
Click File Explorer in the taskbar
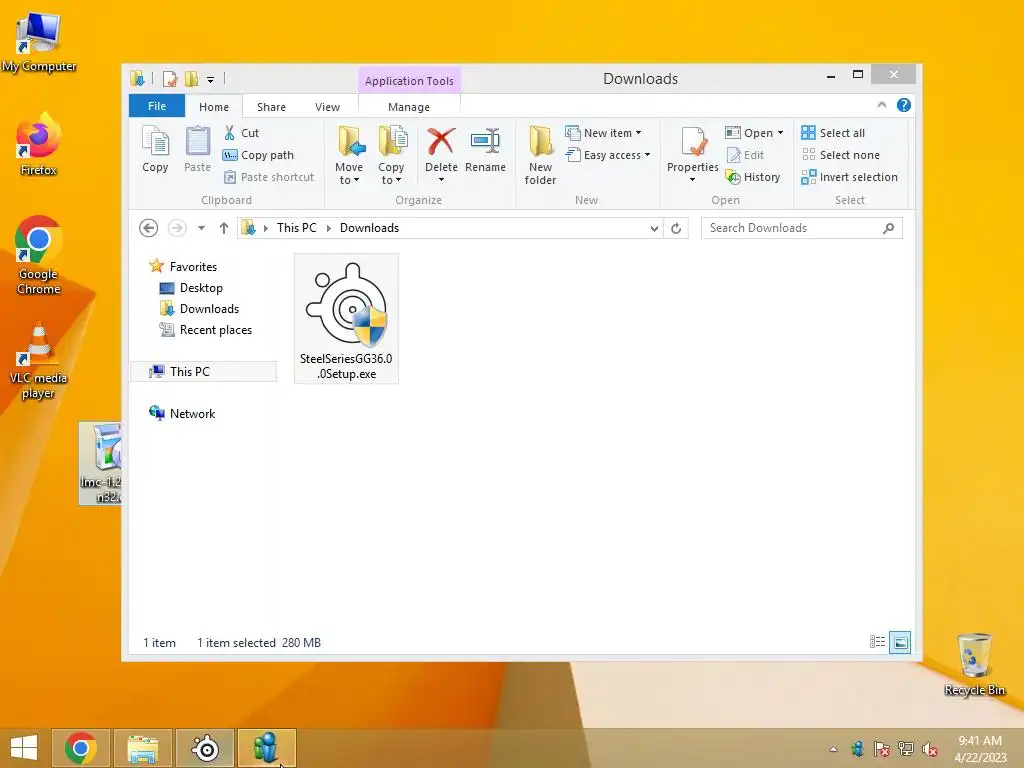point(143,748)
